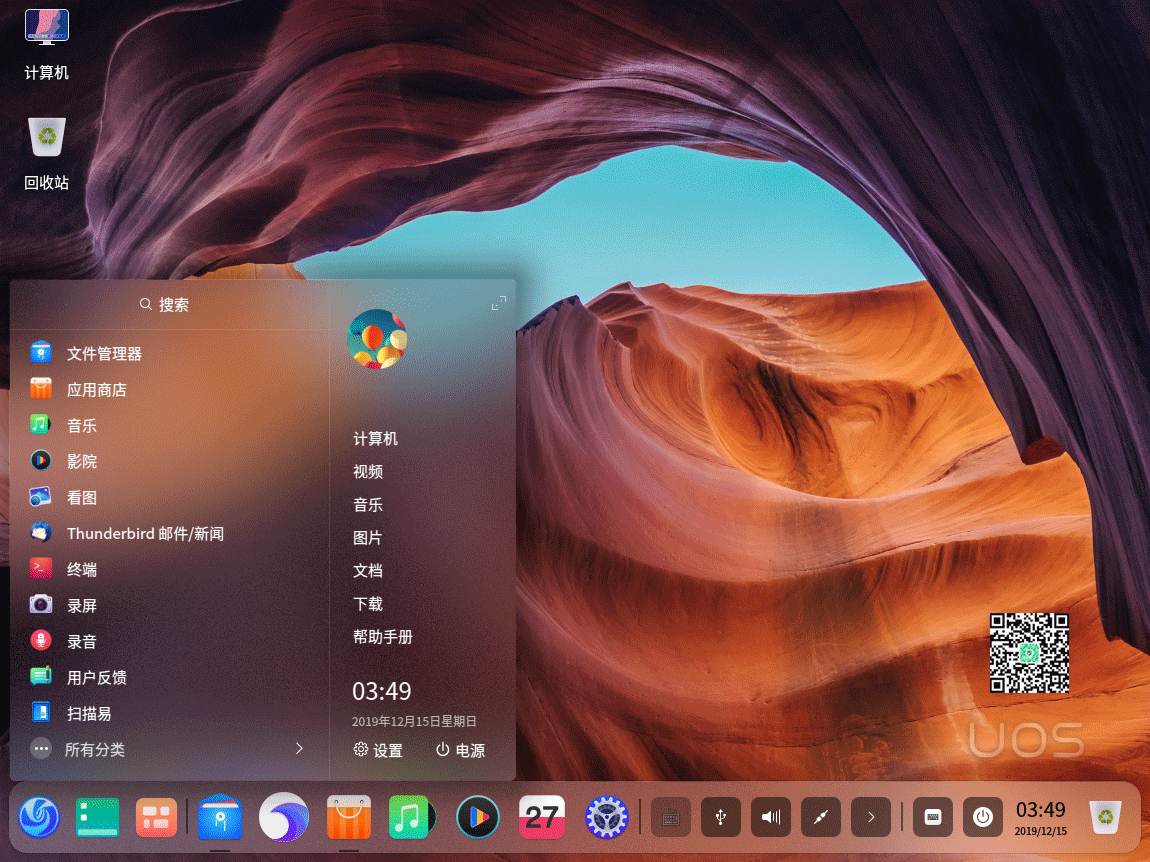Open the calendar icon showing 27
This screenshot has width=1150, height=862.
pyautogui.click(x=542, y=818)
